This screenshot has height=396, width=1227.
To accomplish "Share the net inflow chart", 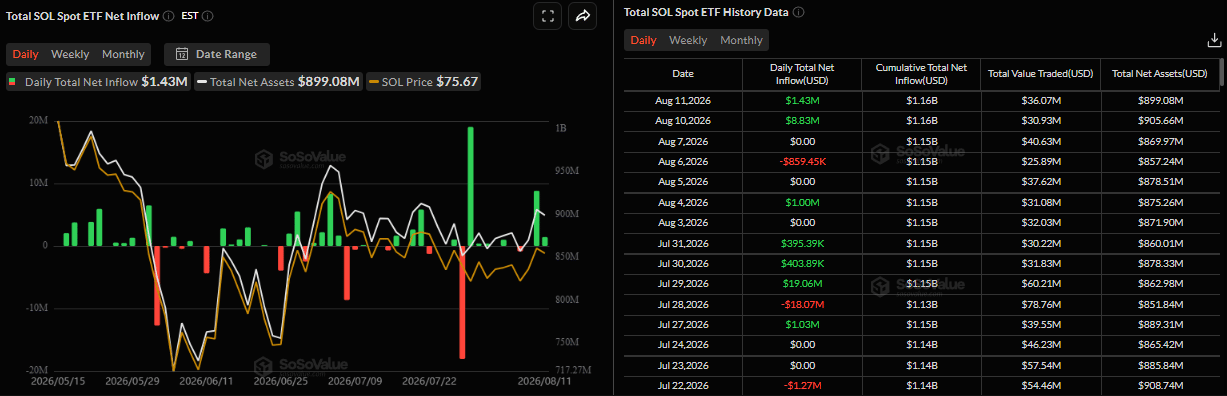I will pyautogui.click(x=583, y=16).
